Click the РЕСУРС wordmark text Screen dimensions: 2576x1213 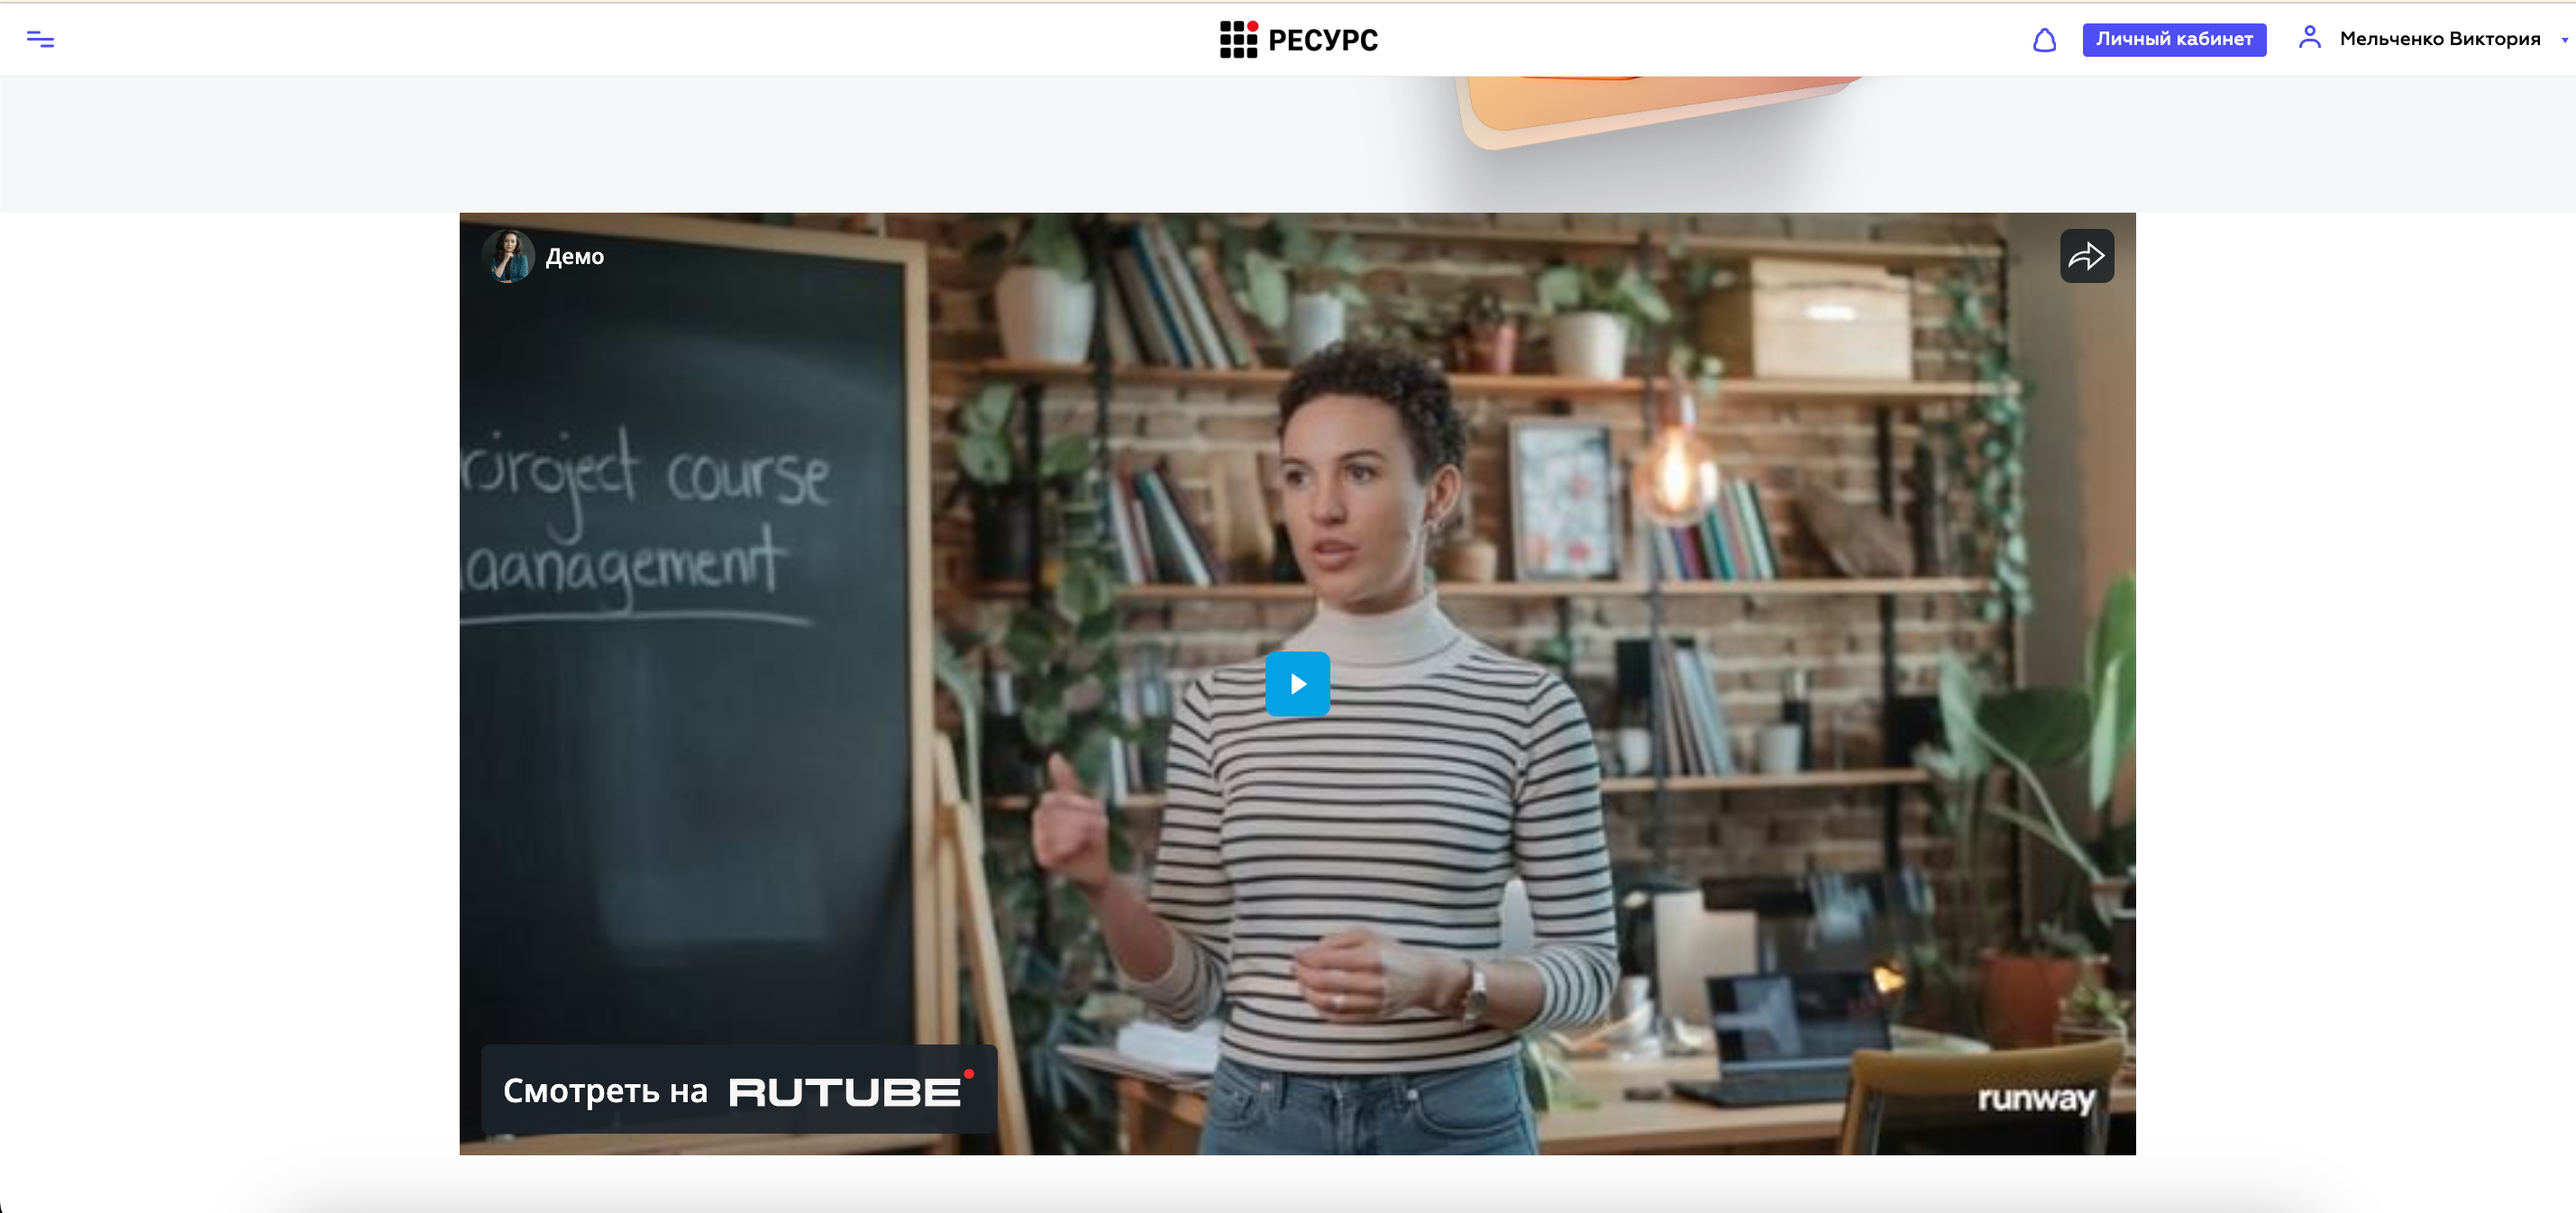tap(1323, 40)
